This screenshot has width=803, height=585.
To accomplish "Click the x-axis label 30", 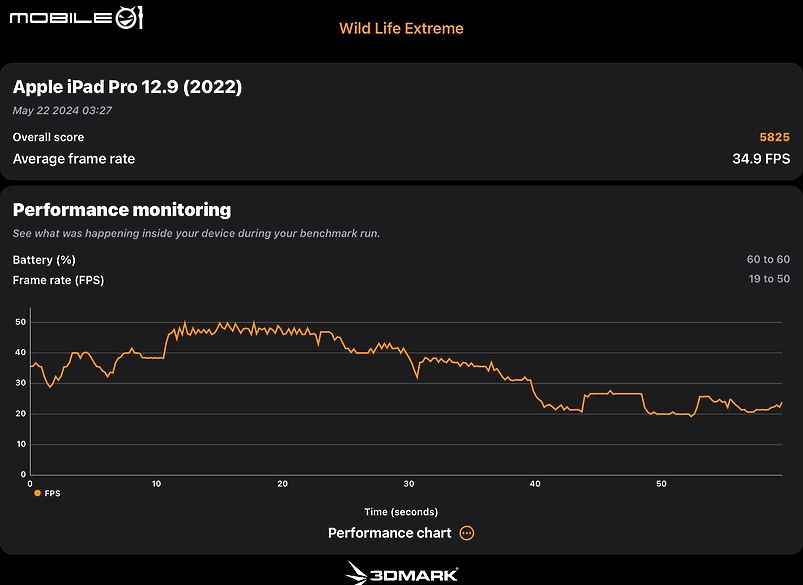I will 409,484.
